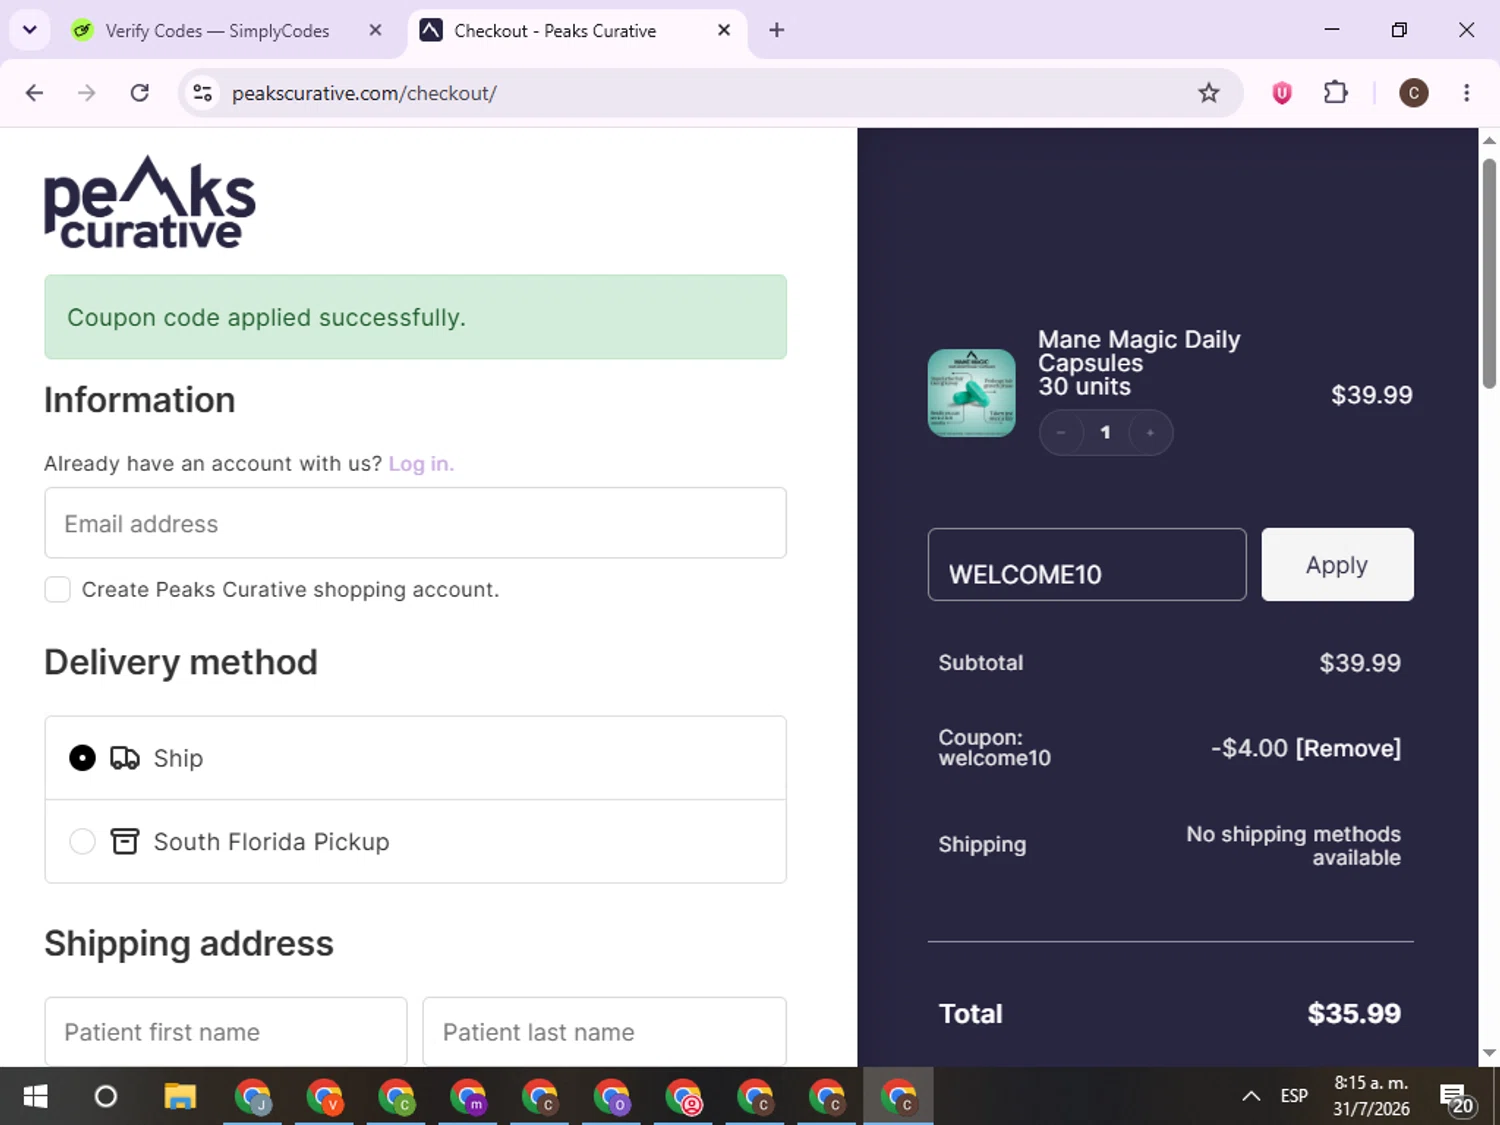Viewport: 1500px width, 1125px height.
Task: Click the Patient last name field
Action: [x=604, y=1031]
